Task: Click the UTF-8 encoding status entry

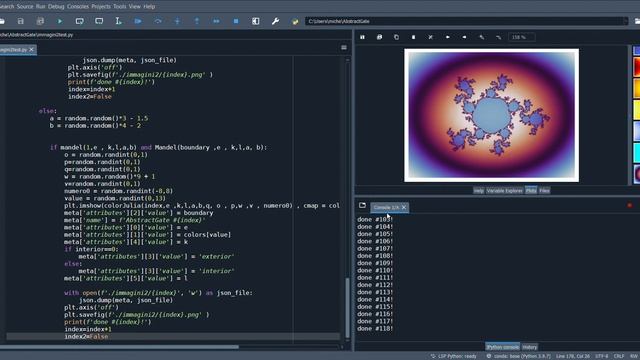Action: pyautogui.click(x=602, y=356)
